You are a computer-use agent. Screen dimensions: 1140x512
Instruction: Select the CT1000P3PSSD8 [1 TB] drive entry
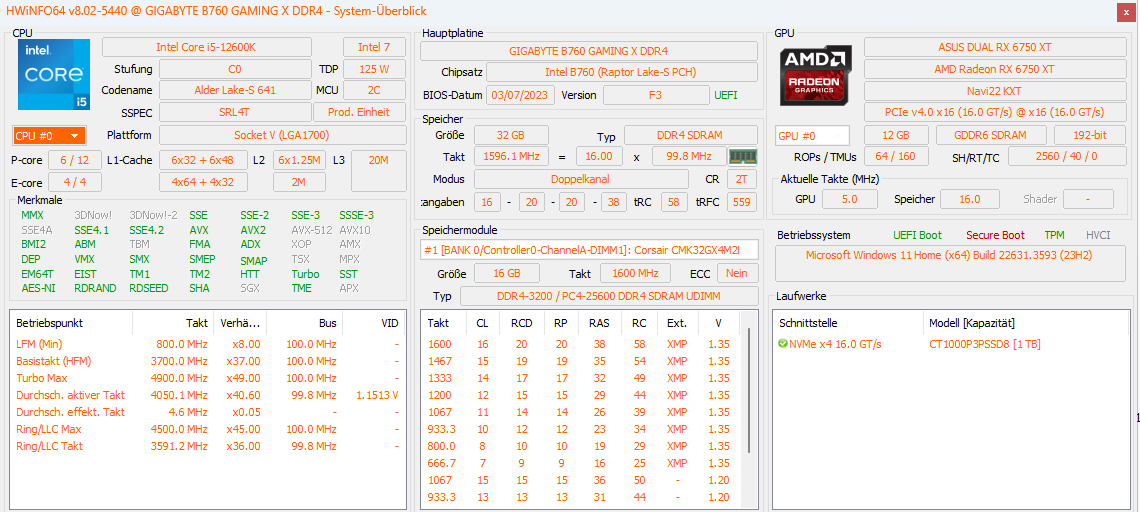[x=984, y=343]
